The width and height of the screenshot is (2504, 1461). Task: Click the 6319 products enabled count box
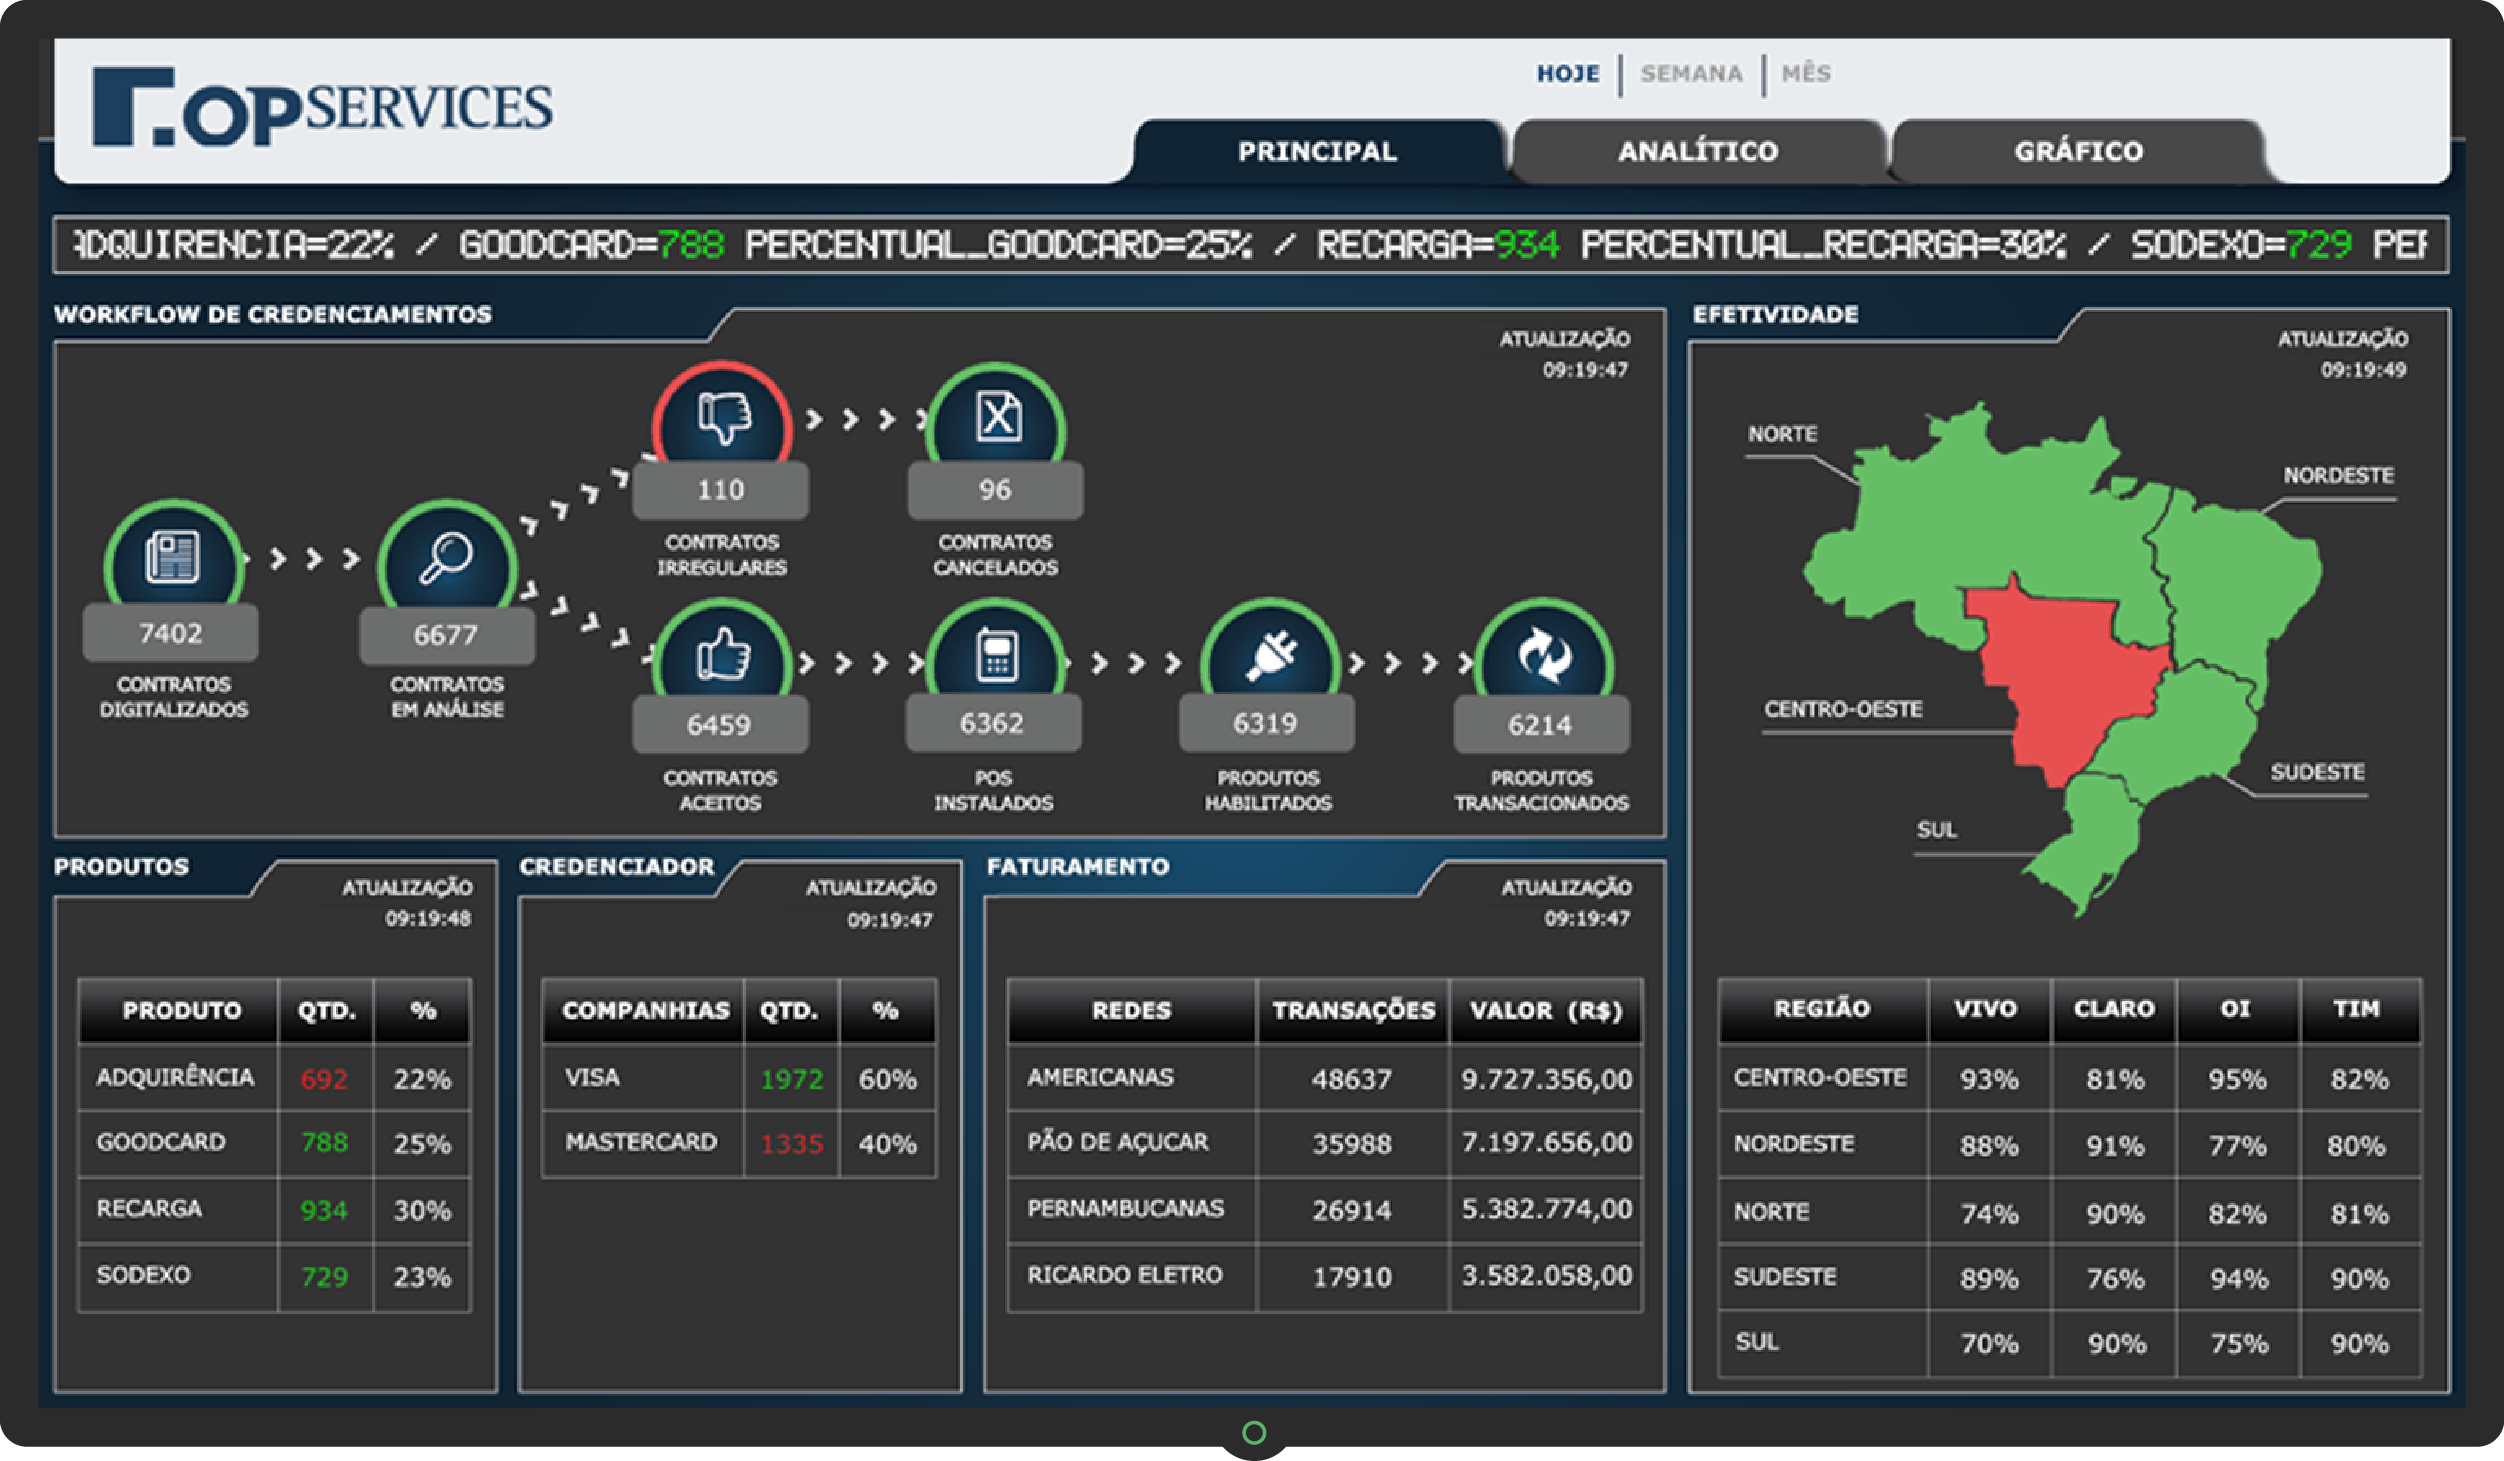pyautogui.click(x=1266, y=723)
